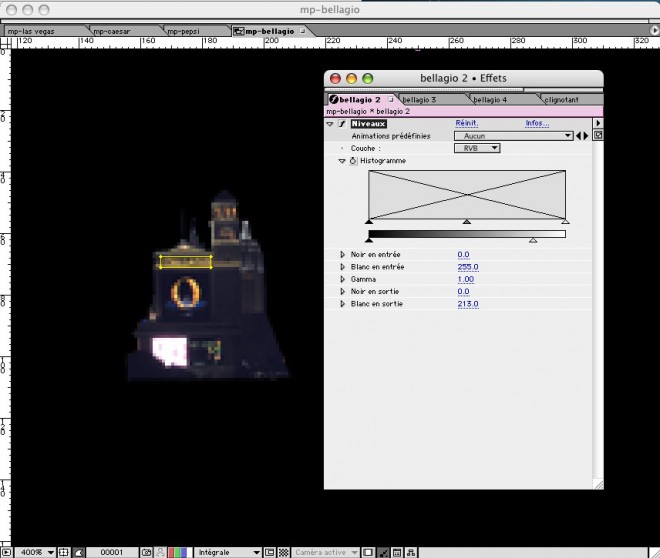Collapse the Niveaux effect section
Viewport: 660px width, 558px height.
point(330,123)
